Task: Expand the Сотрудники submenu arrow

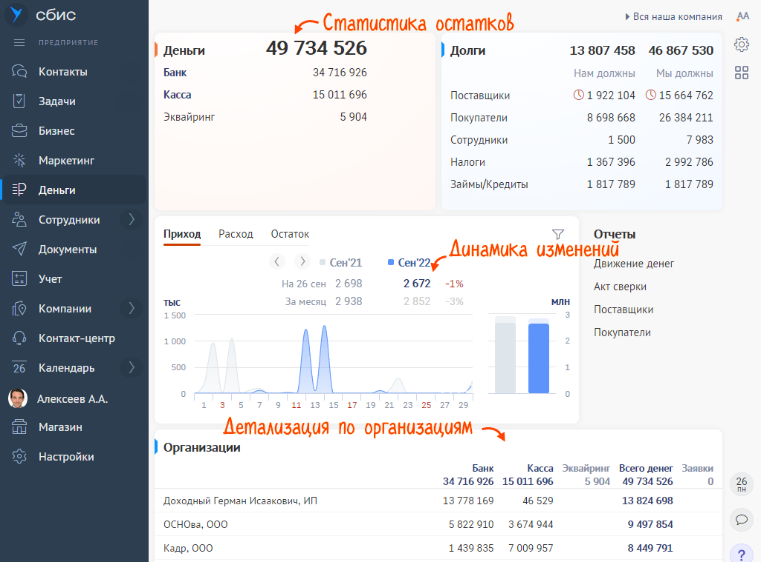Action: tap(132, 220)
